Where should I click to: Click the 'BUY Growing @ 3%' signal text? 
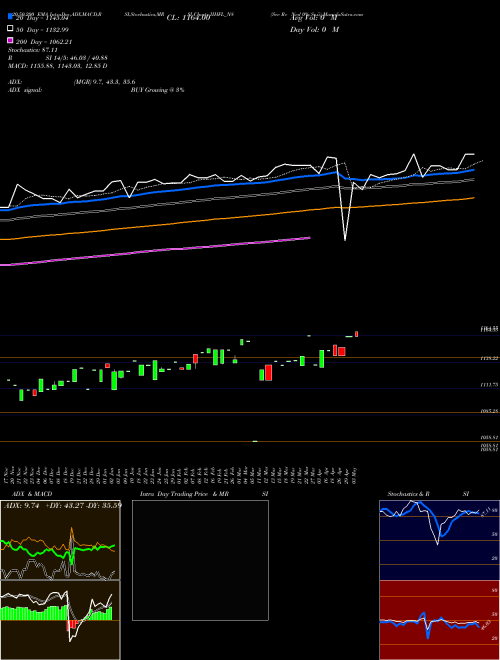157,90
